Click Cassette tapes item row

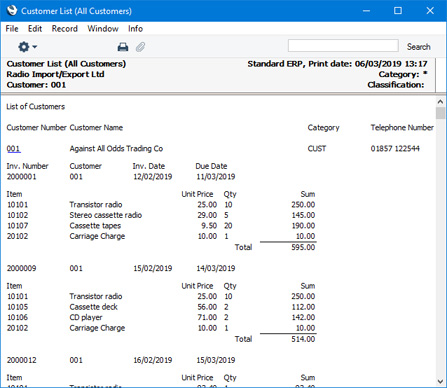click(161, 226)
